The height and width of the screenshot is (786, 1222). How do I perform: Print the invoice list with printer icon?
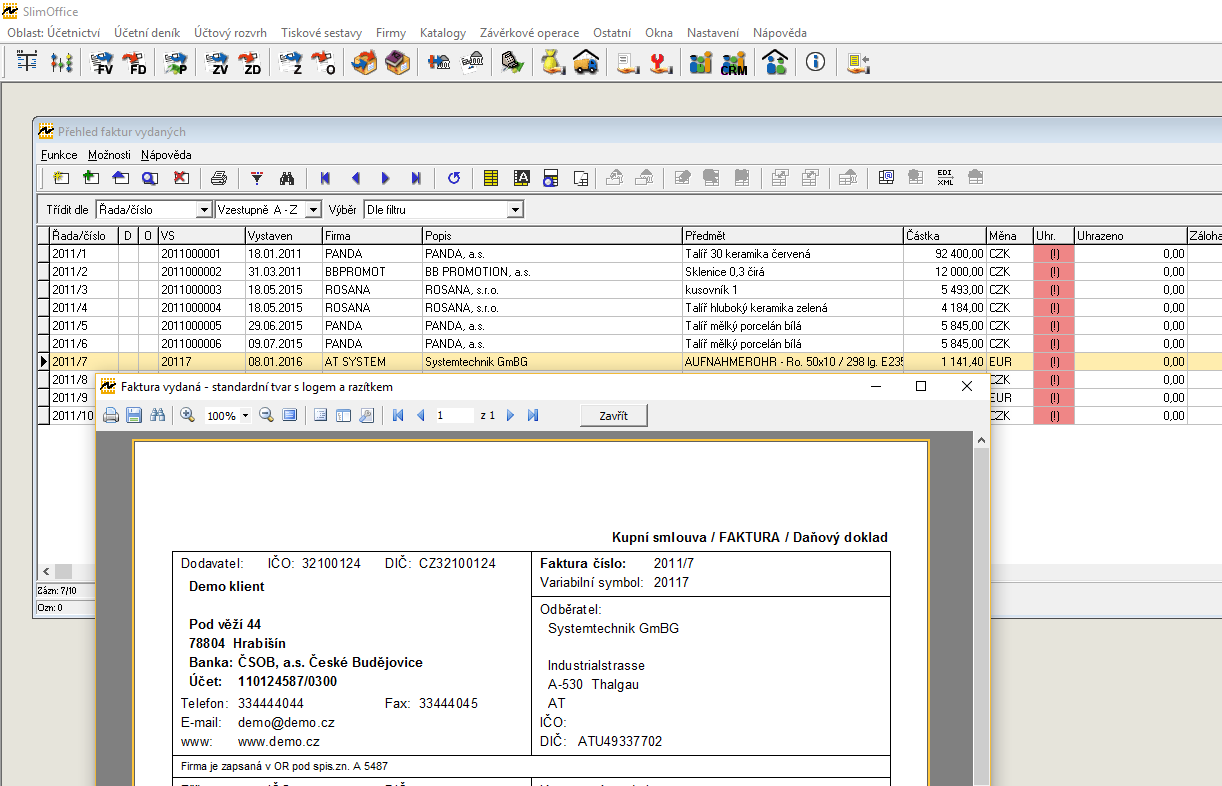click(219, 178)
